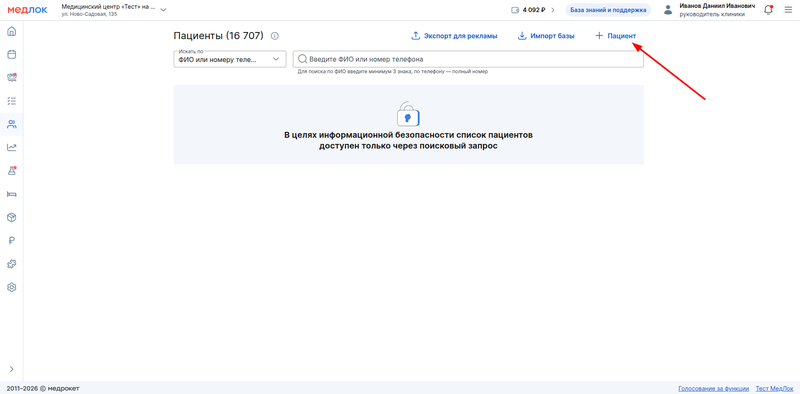Open the warehouse box sidebar icon
The width and height of the screenshot is (800, 394).
coord(11,217)
